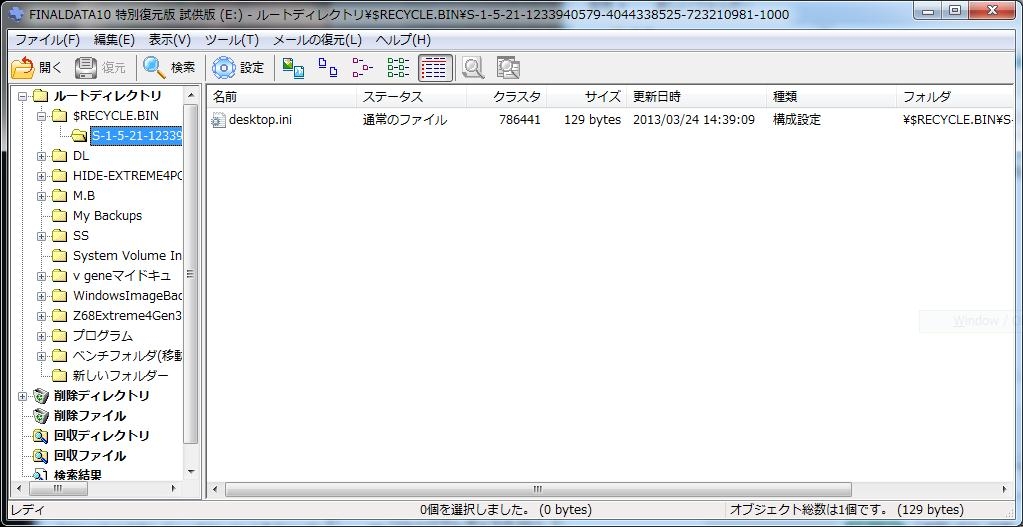Open the 表示(V) menu

coord(170,40)
